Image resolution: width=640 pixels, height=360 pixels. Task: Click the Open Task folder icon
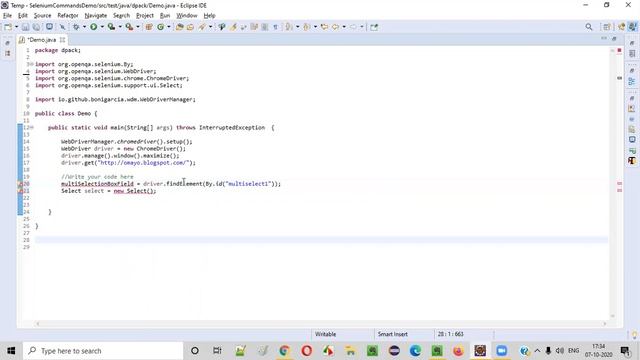pos(190,27)
